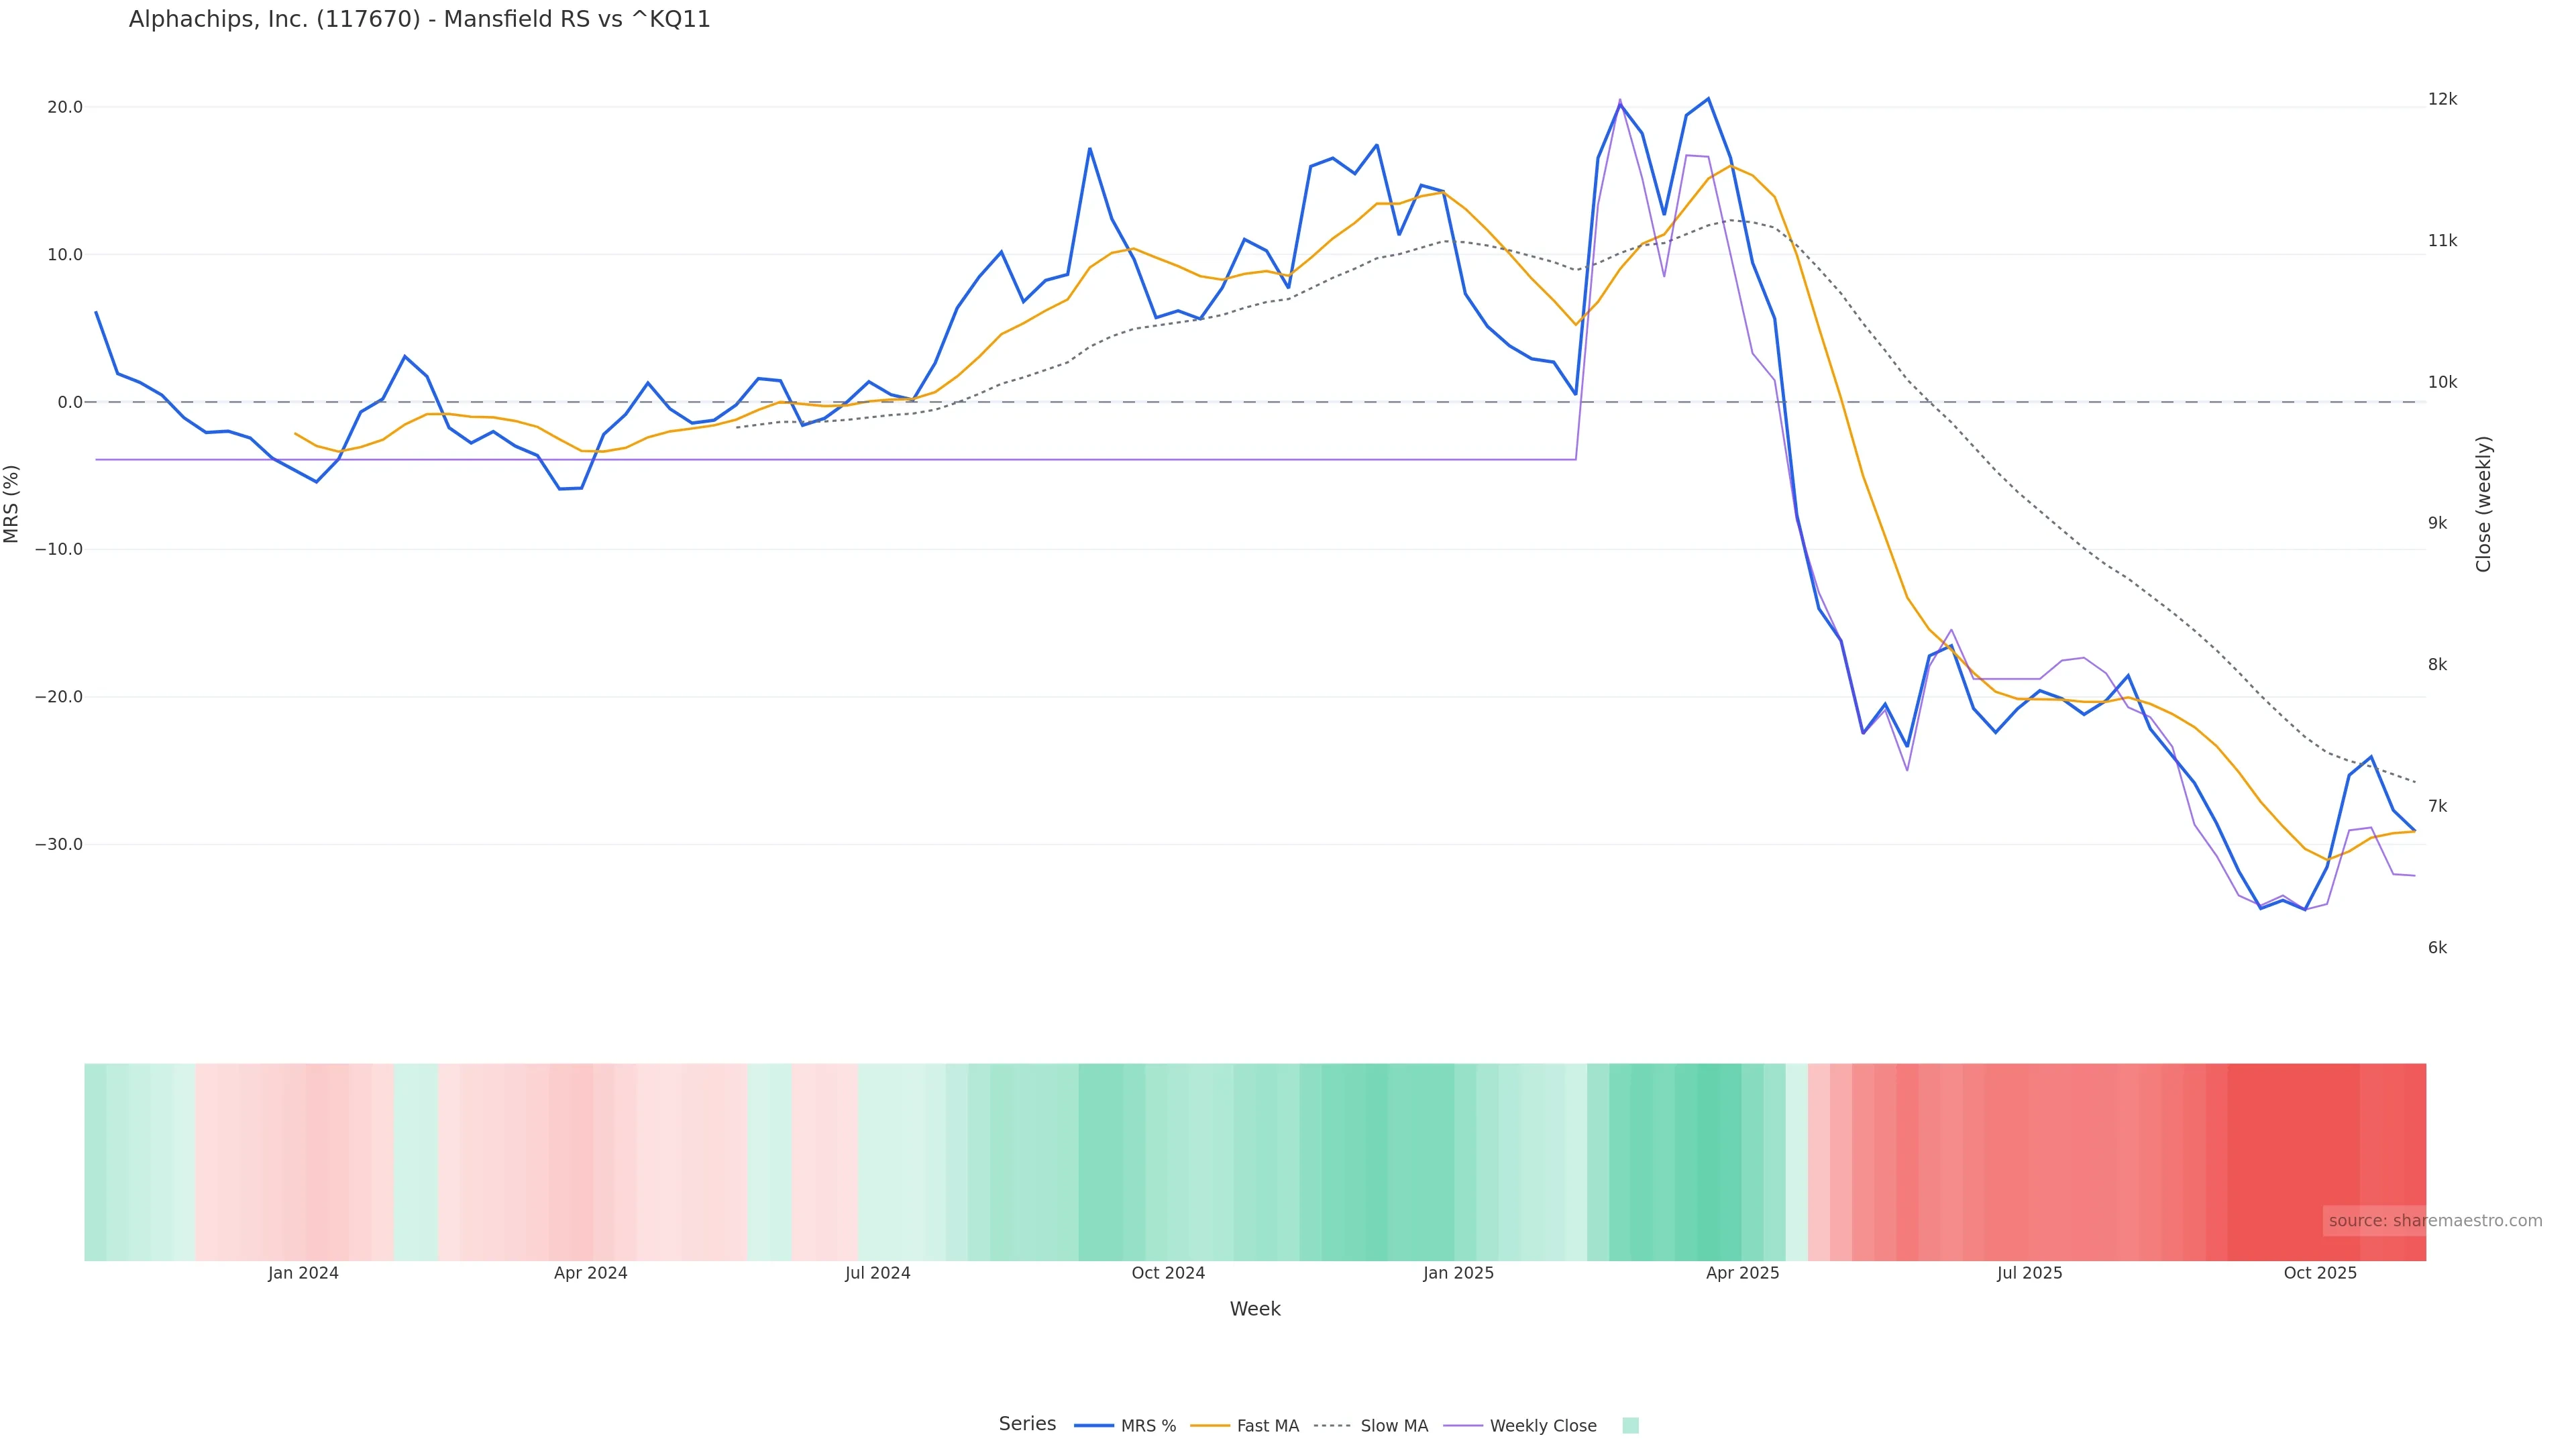Click the green heatmap legend swatch
Screen dimensions: 2576x1449
tap(1630, 1426)
